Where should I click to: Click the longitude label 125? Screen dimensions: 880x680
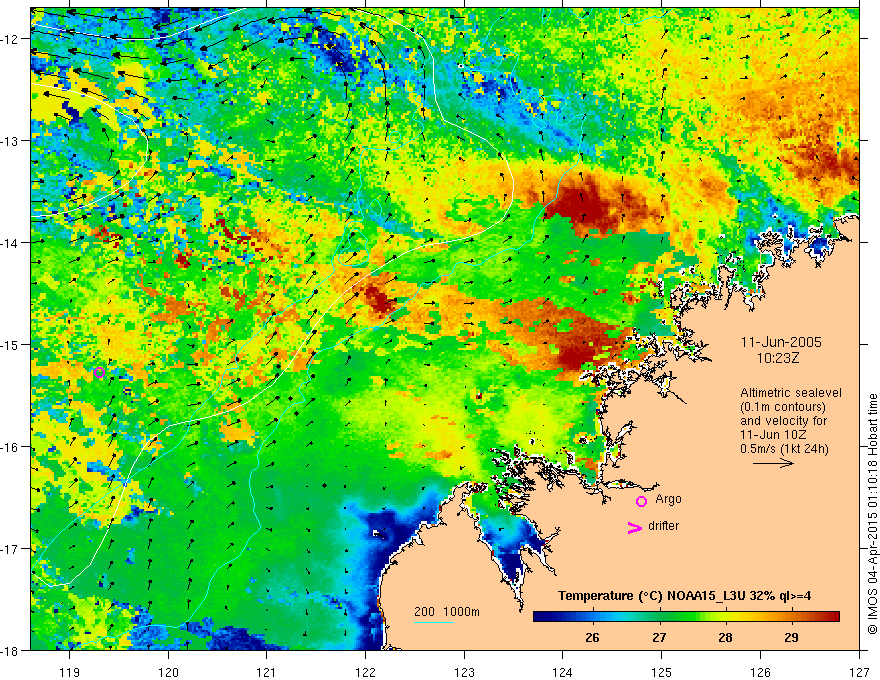pyautogui.click(x=662, y=672)
